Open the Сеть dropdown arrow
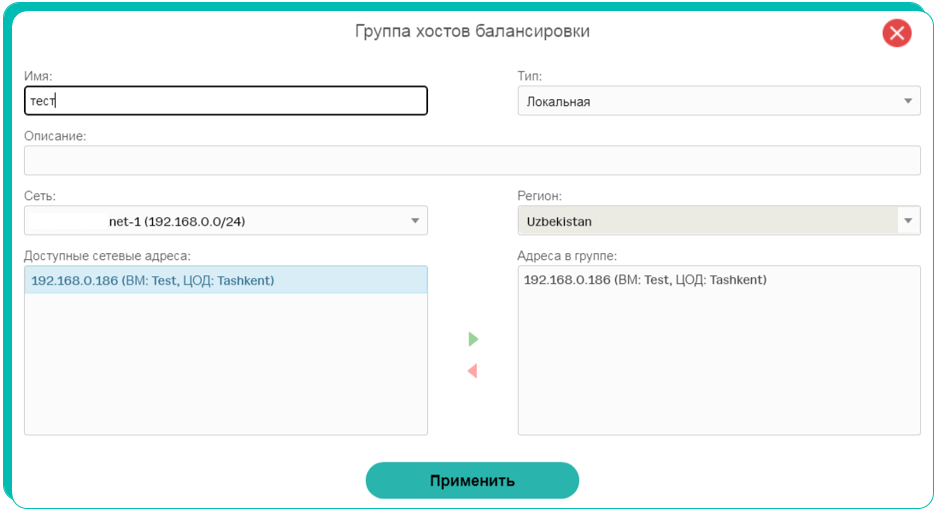Screen dimensions: 939x514 (x=415, y=221)
